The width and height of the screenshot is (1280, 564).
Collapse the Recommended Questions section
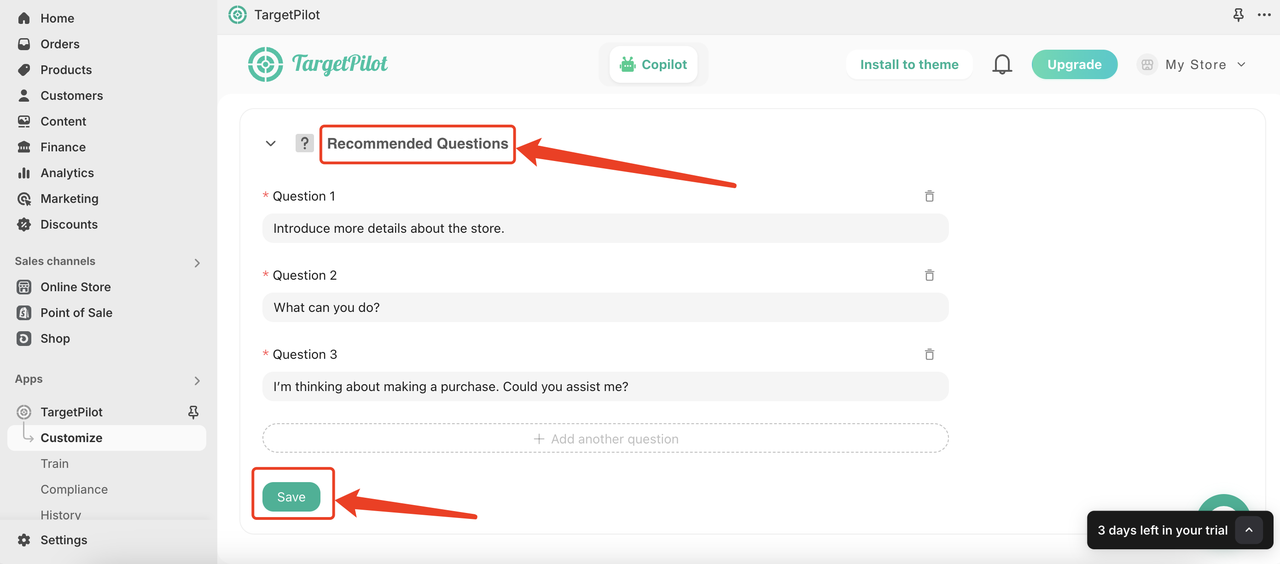tap(270, 143)
